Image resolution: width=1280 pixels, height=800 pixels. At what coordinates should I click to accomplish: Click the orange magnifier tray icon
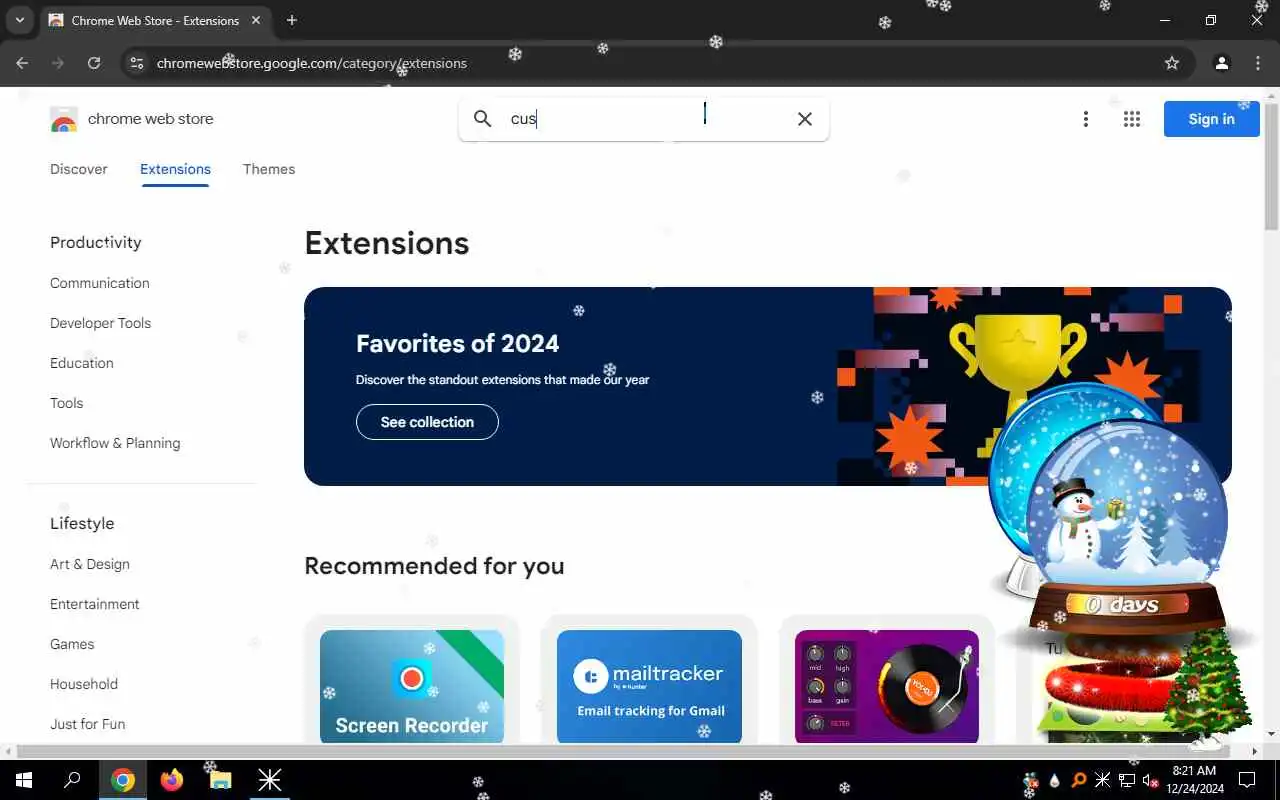(1079, 780)
